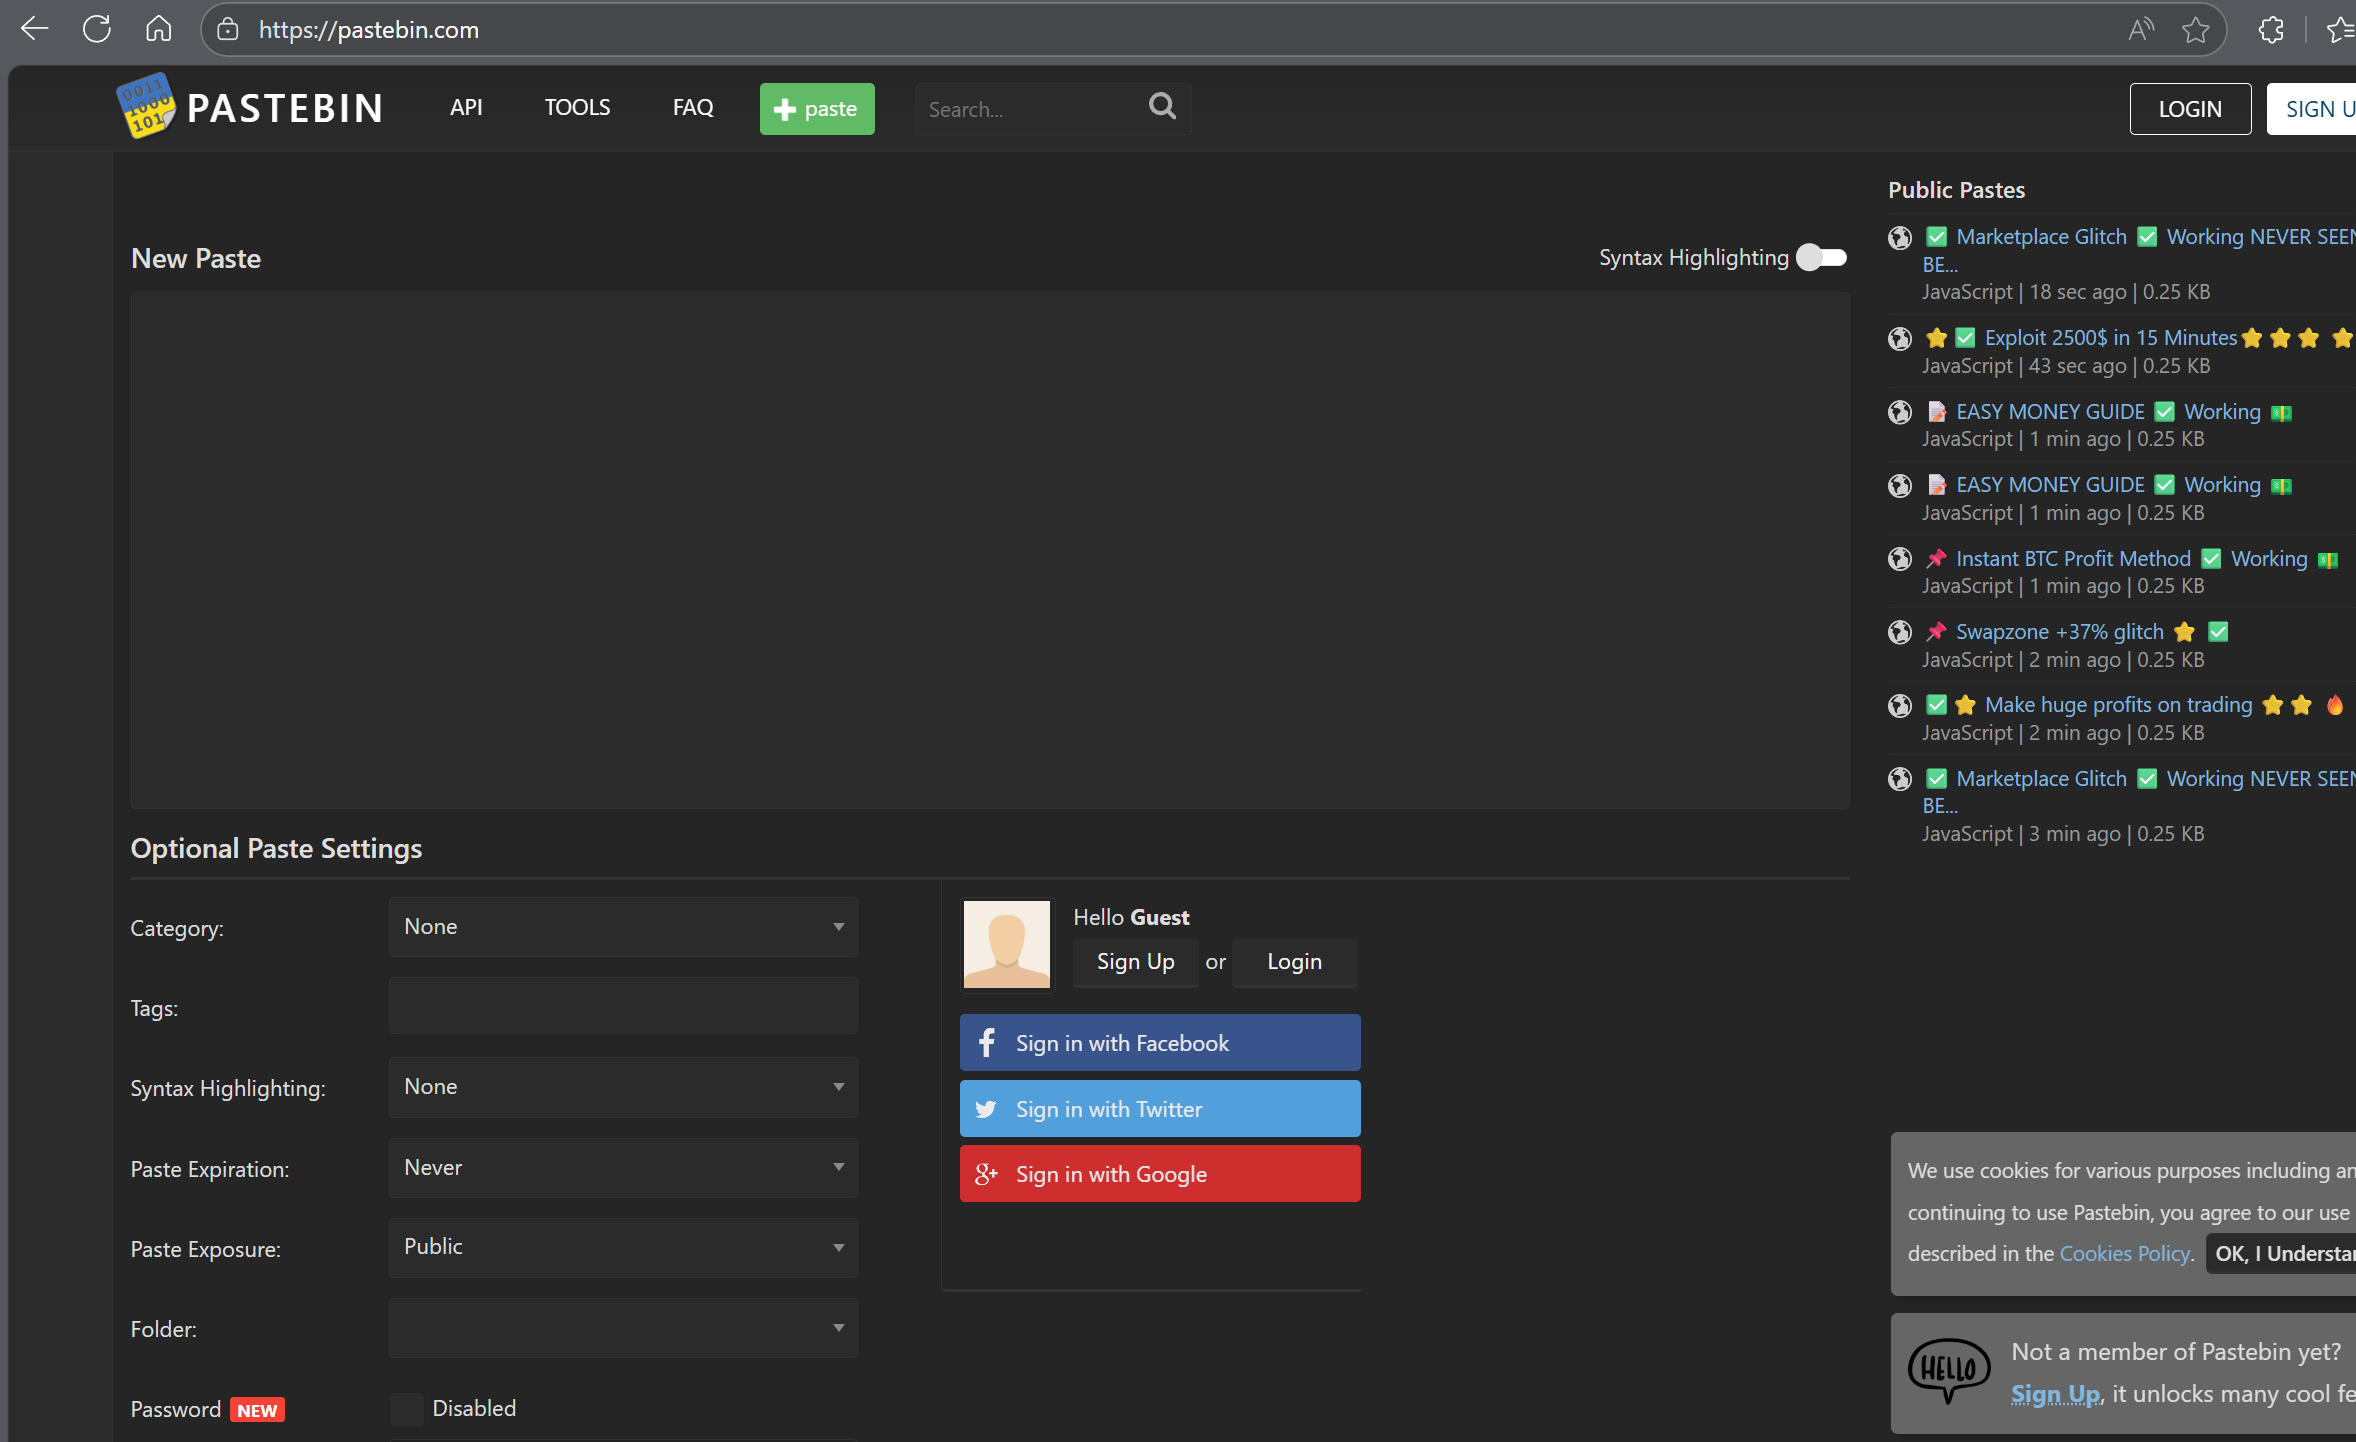This screenshot has height=1442, width=2356.
Task: Open browser extensions puzzle icon
Action: tap(2271, 30)
